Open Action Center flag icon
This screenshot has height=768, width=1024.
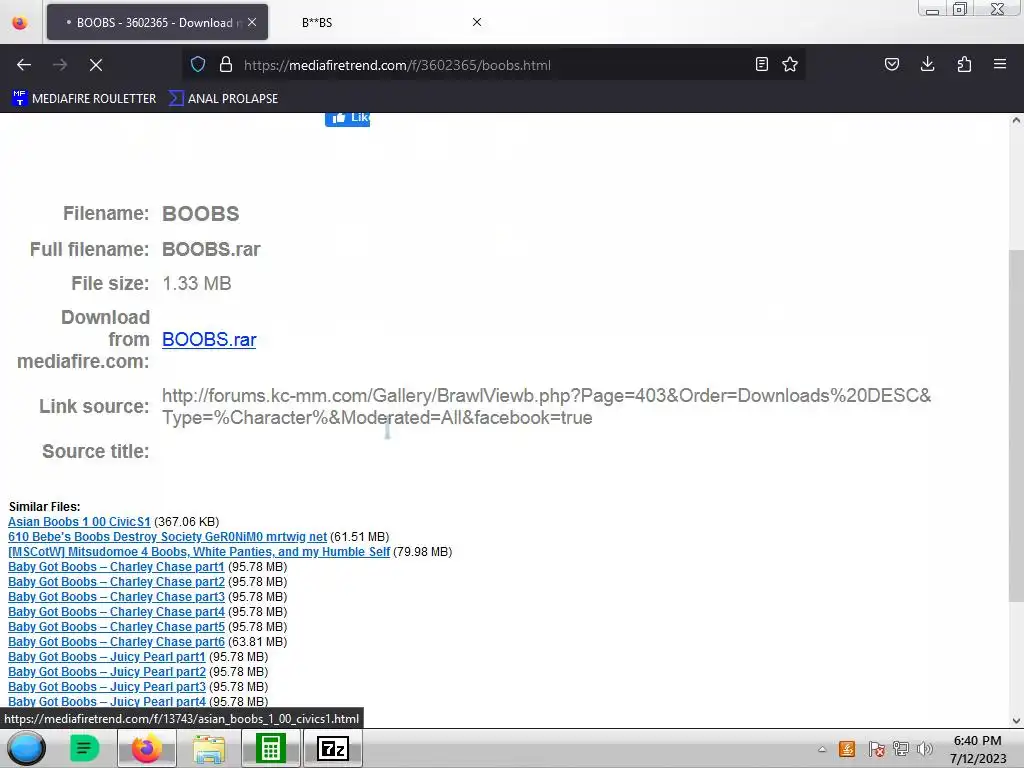pos(876,749)
